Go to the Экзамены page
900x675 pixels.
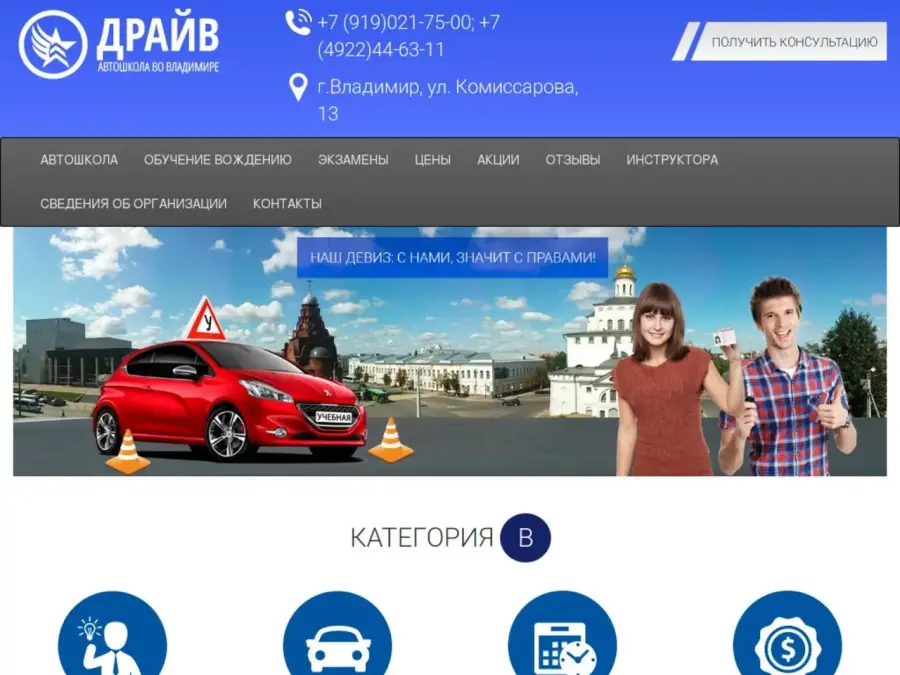click(x=353, y=160)
